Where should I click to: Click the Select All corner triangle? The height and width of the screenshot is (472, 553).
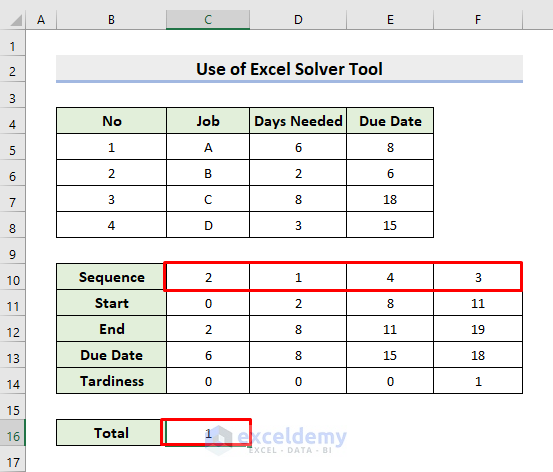point(16,20)
